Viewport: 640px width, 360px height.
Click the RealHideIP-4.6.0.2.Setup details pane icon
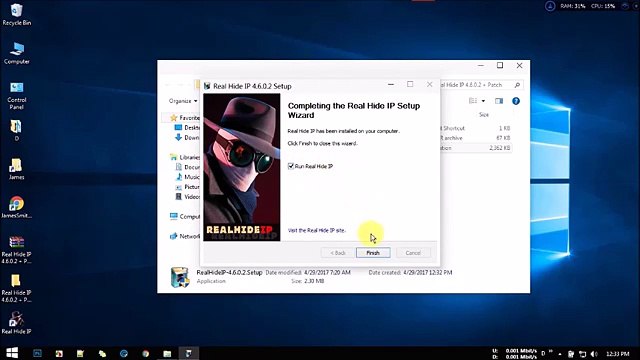pos(180,277)
